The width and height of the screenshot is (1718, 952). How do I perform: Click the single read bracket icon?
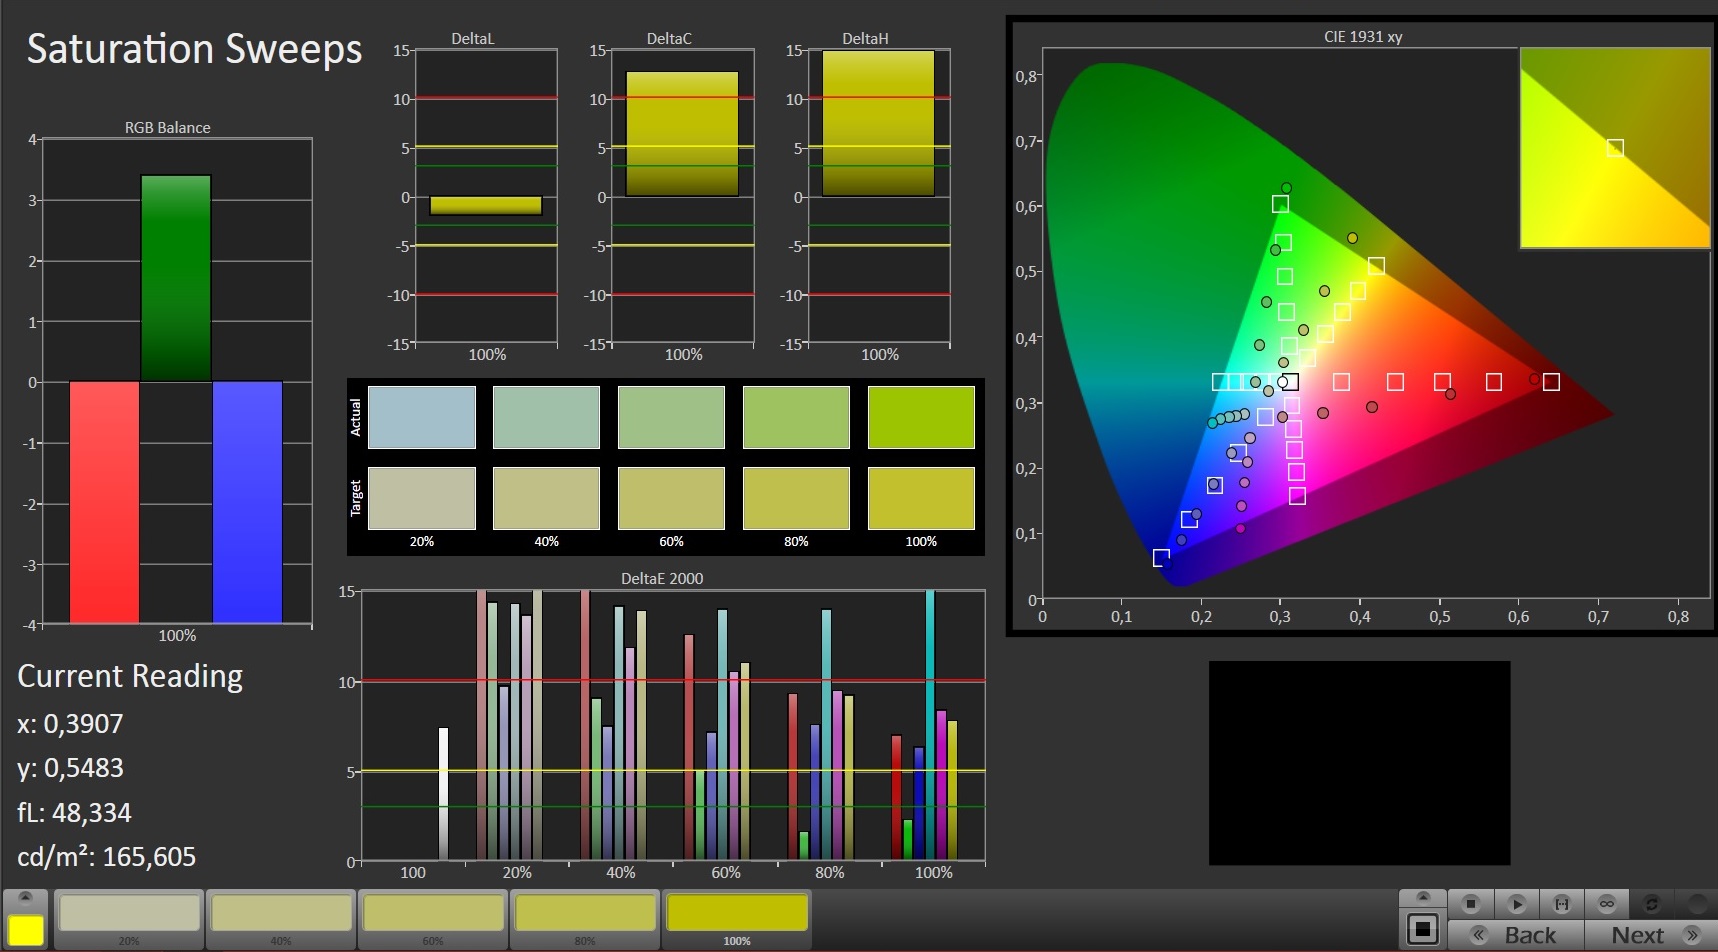coord(1562,904)
